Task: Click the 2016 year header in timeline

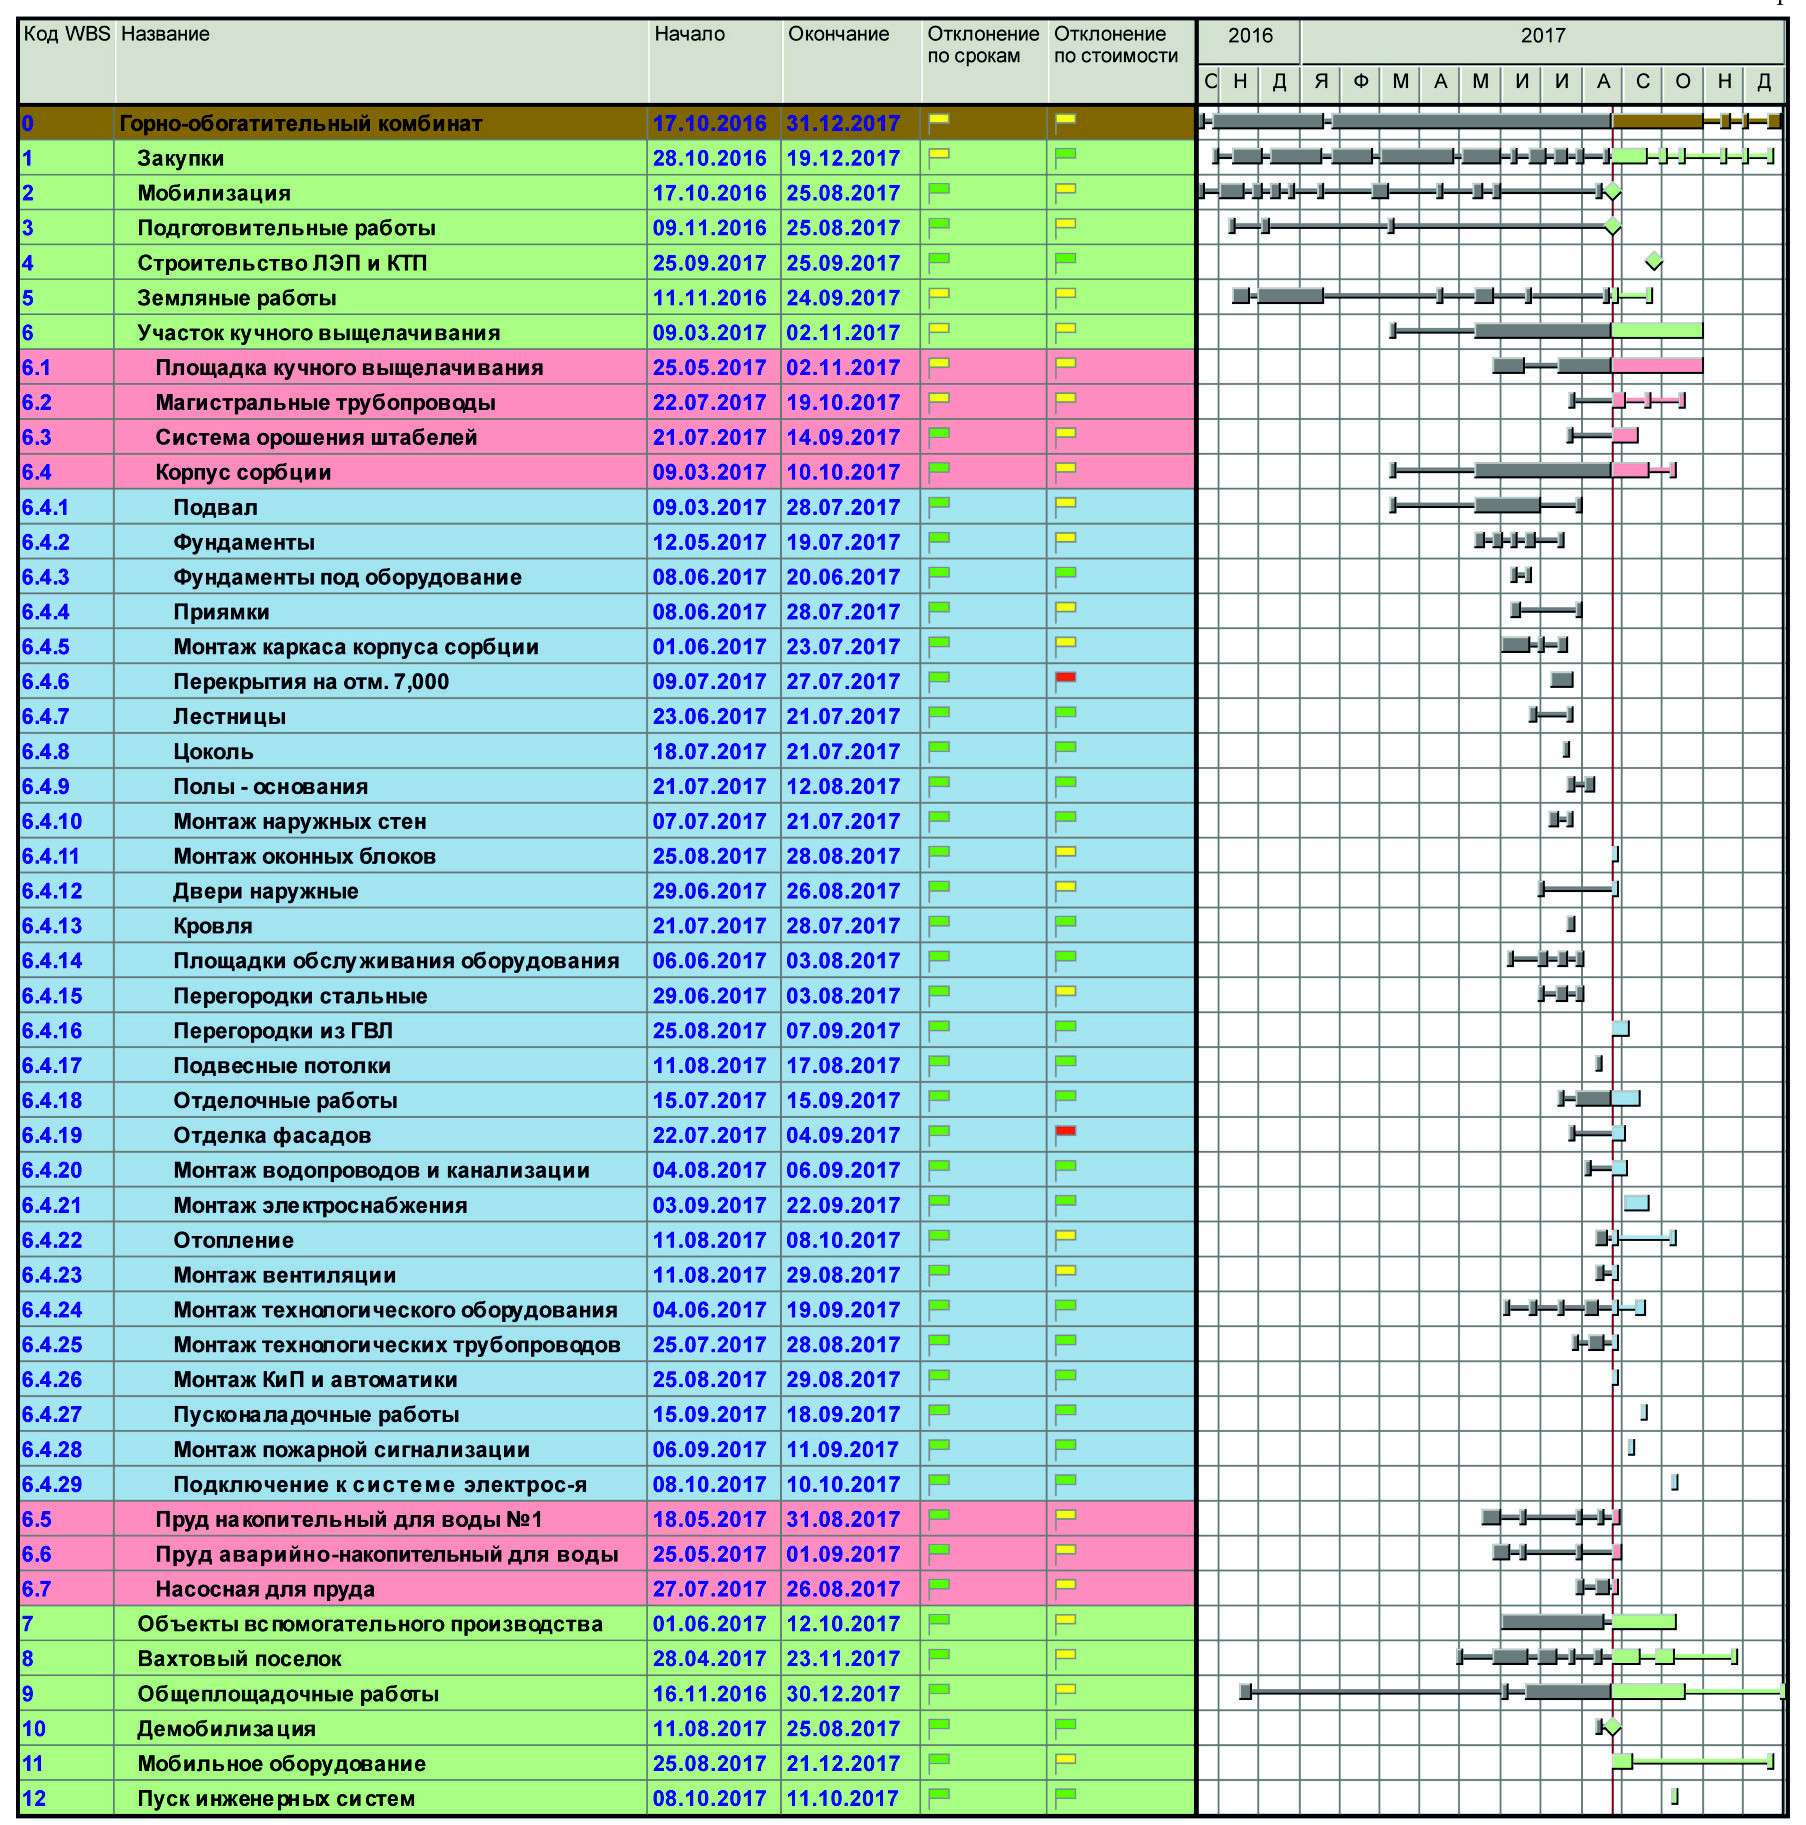Action: [x=1250, y=36]
